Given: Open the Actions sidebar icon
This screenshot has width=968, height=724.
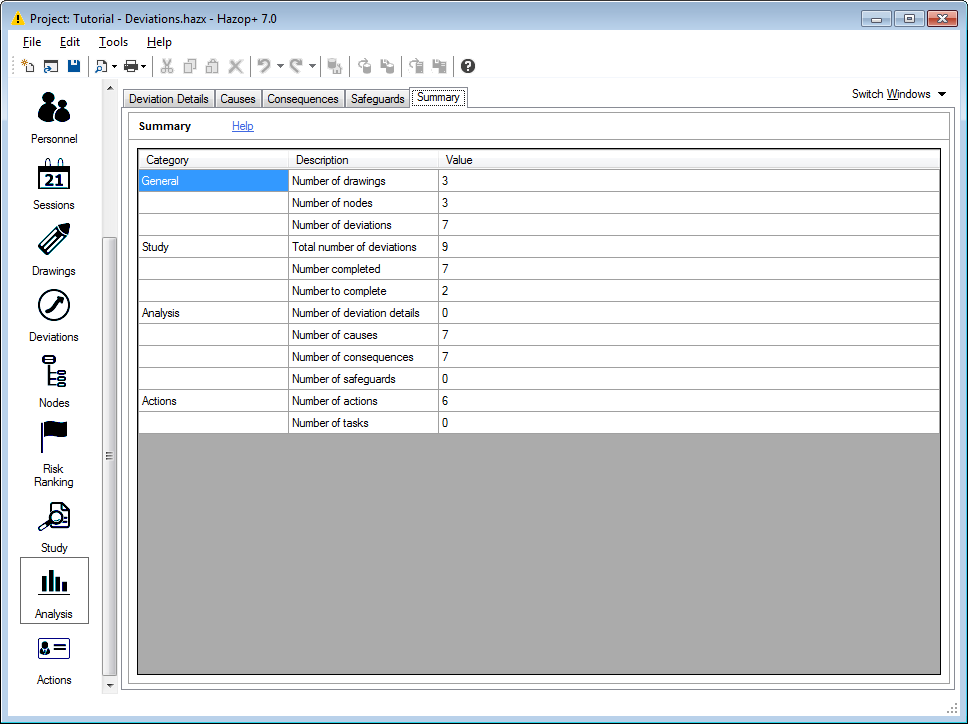Looking at the screenshot, I should point(54,650).
